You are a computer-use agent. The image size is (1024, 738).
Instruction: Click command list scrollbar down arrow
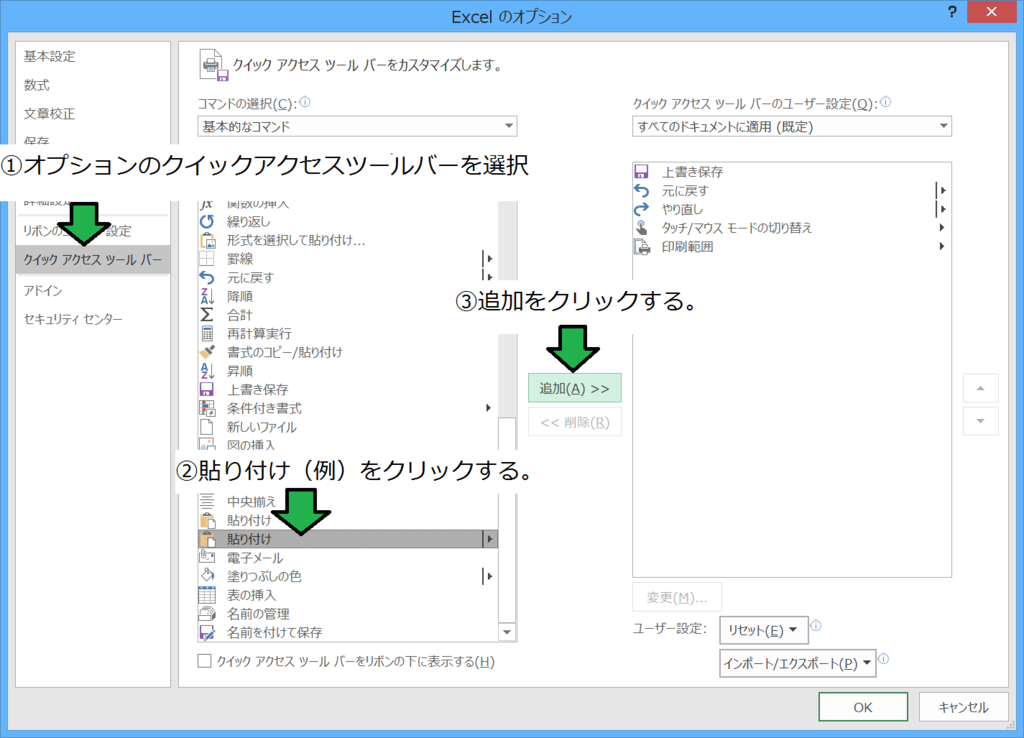(507, 632)
